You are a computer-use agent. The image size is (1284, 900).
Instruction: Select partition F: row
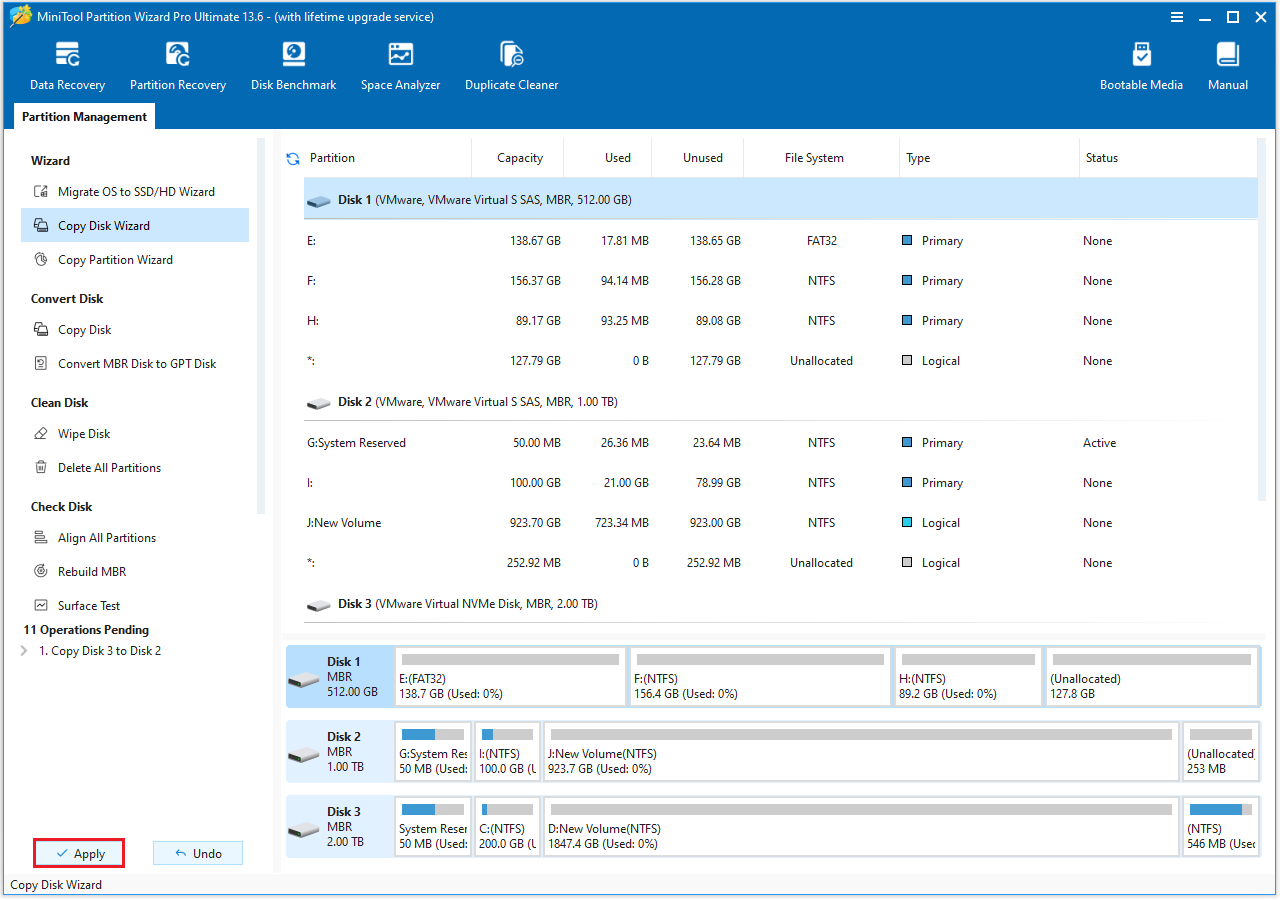point(780,281)
